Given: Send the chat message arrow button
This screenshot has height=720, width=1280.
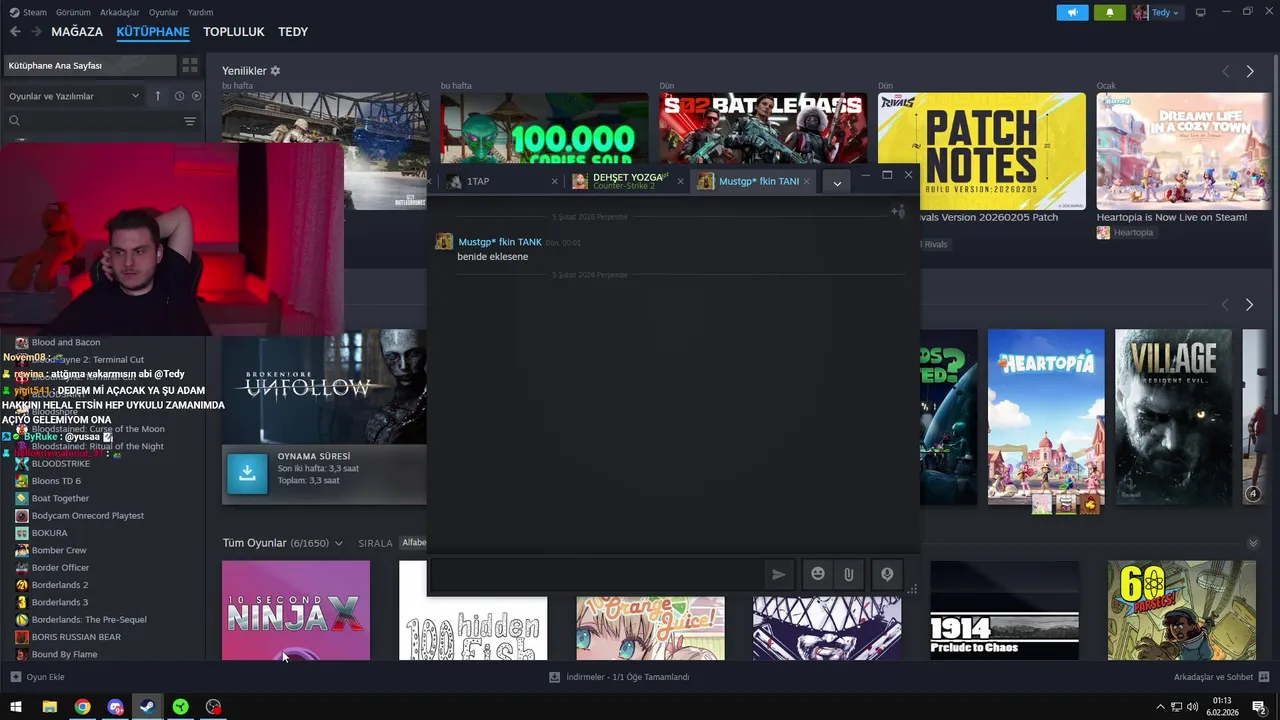Looking at the screenshot, I should [x=779, y=574].
